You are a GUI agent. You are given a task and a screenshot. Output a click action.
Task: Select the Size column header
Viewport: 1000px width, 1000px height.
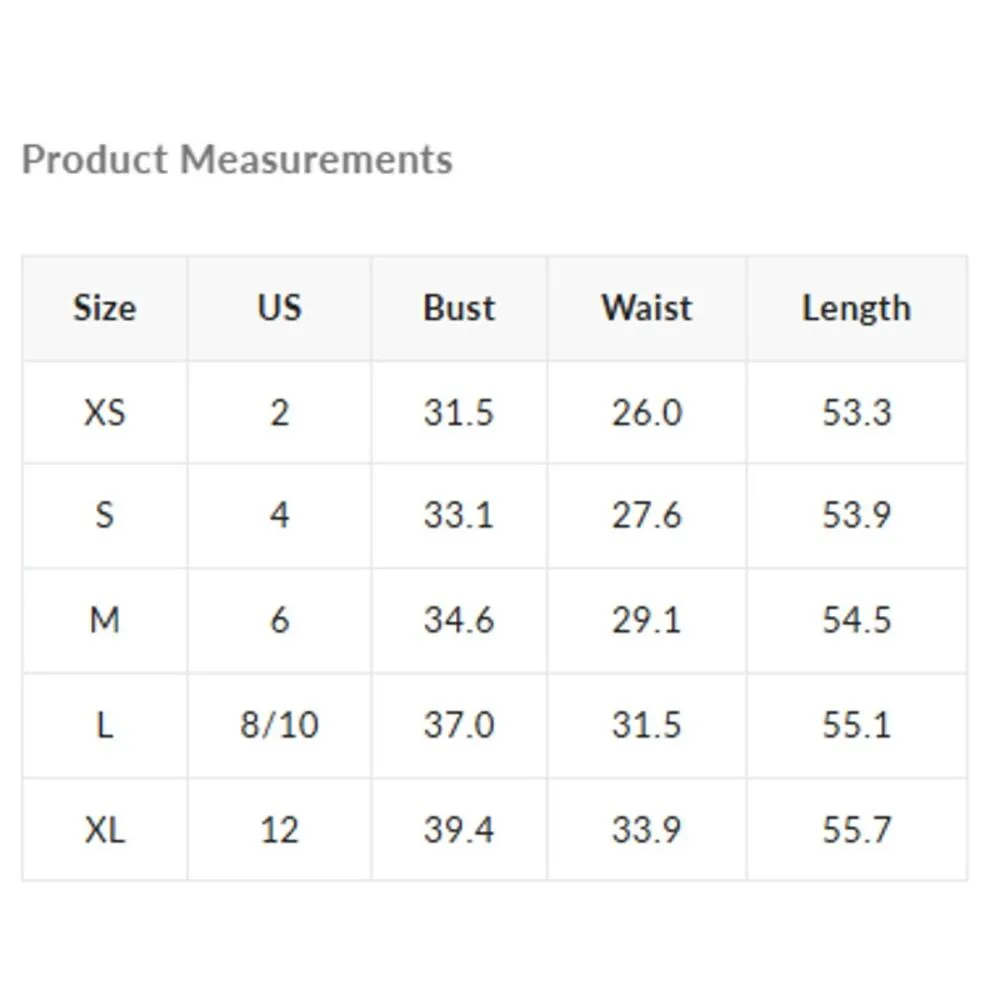point(104,308)
